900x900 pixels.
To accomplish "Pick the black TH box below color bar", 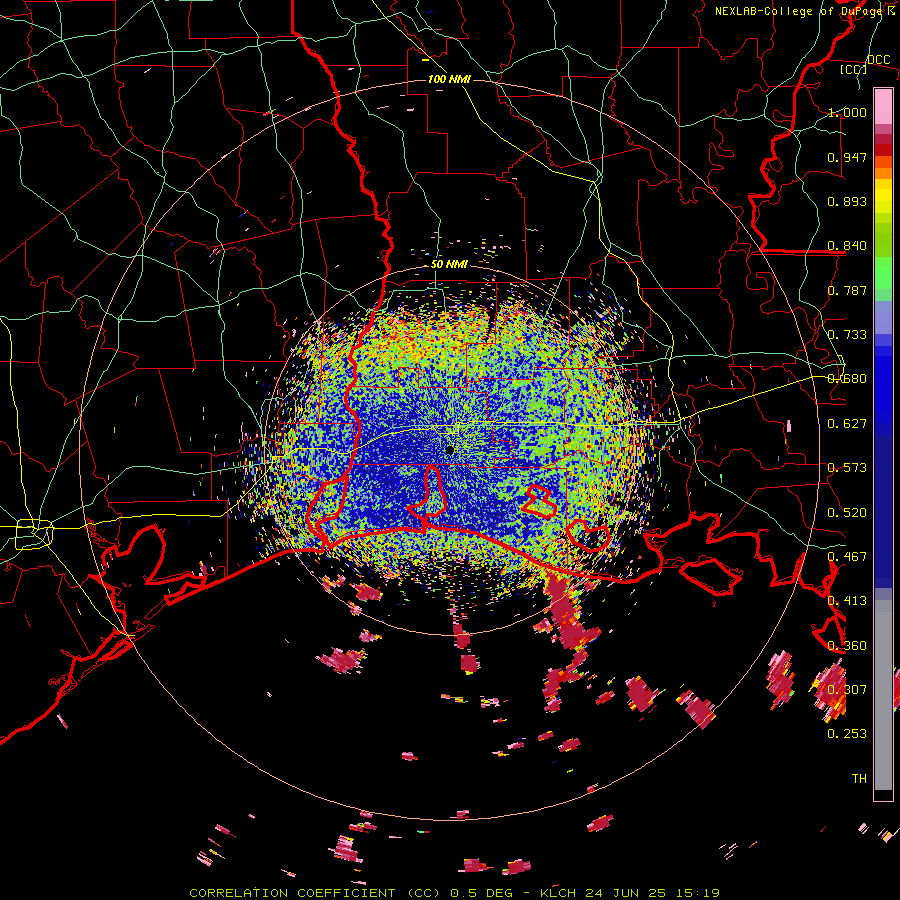I will coord(883,795).
